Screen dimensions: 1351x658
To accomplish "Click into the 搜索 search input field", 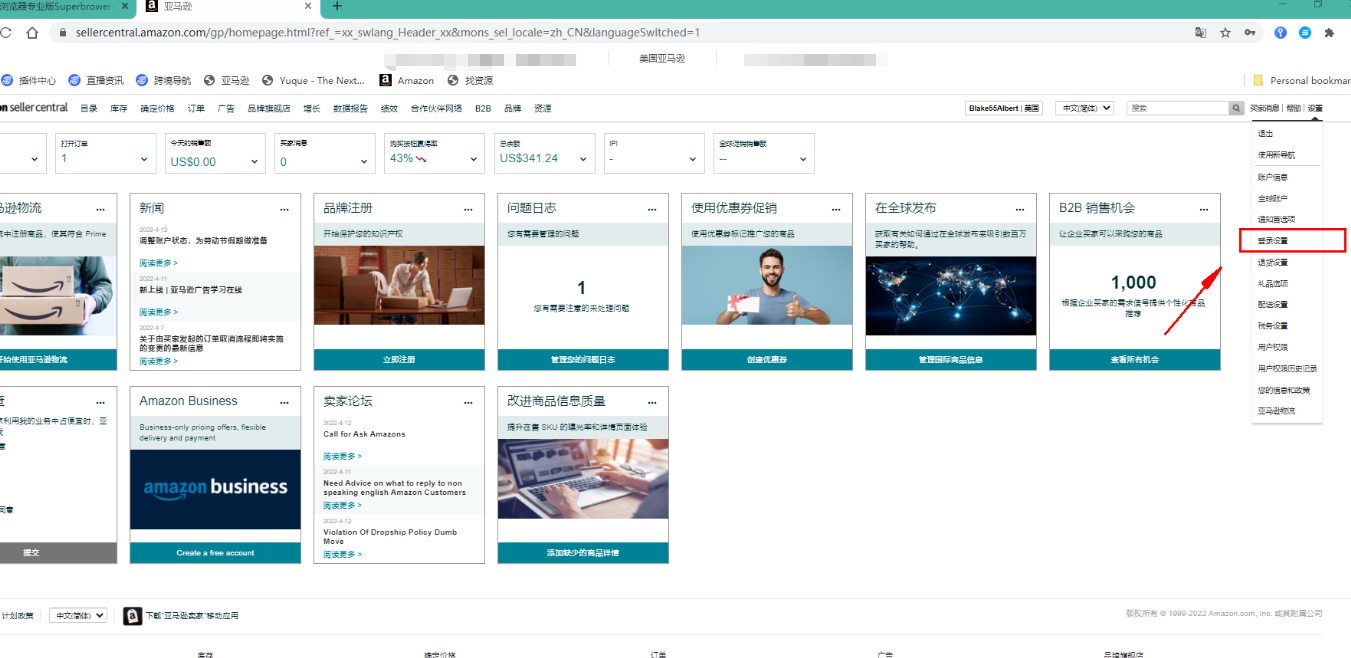I will [1177, 108].
